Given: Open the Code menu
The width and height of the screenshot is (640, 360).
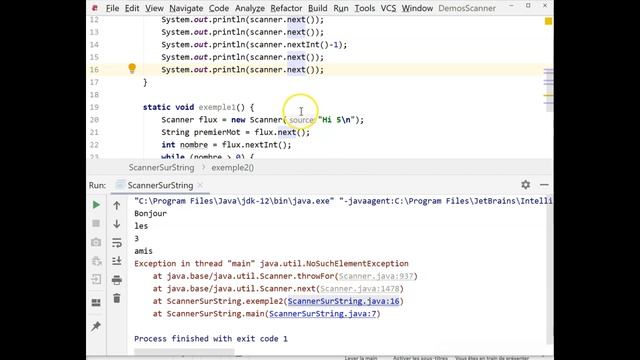Looking at the screenshot, I should pos(219,8).
